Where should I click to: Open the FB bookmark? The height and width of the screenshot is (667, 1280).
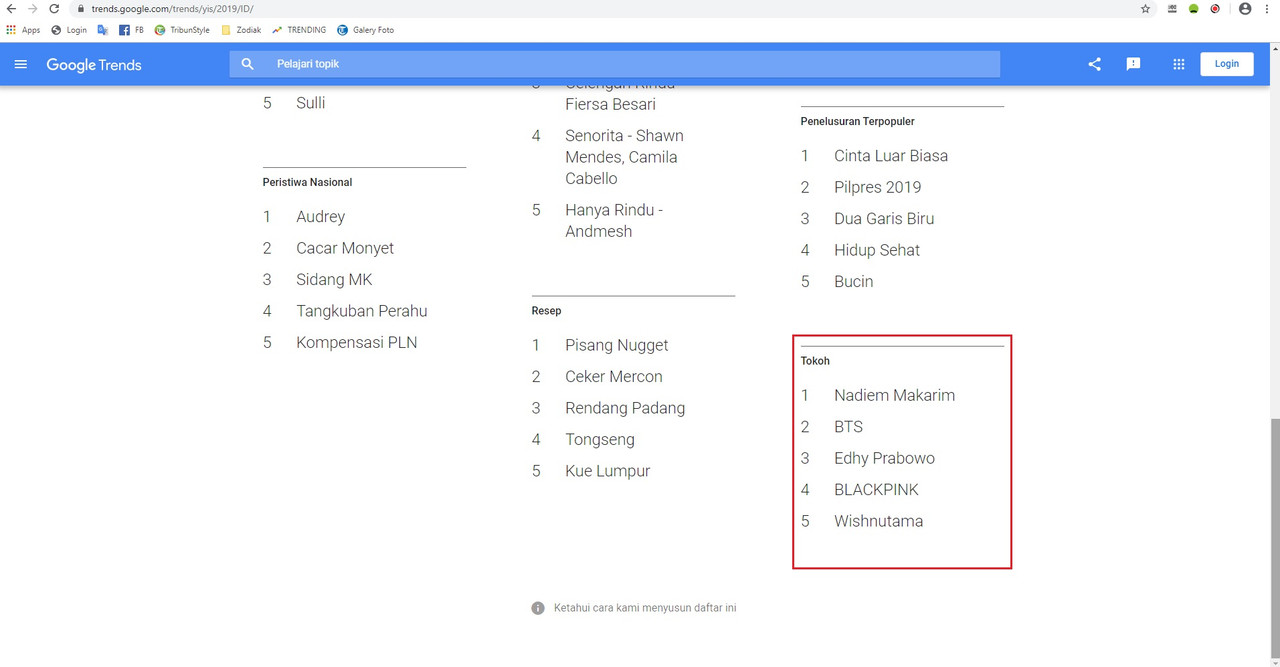pos(131,30)
